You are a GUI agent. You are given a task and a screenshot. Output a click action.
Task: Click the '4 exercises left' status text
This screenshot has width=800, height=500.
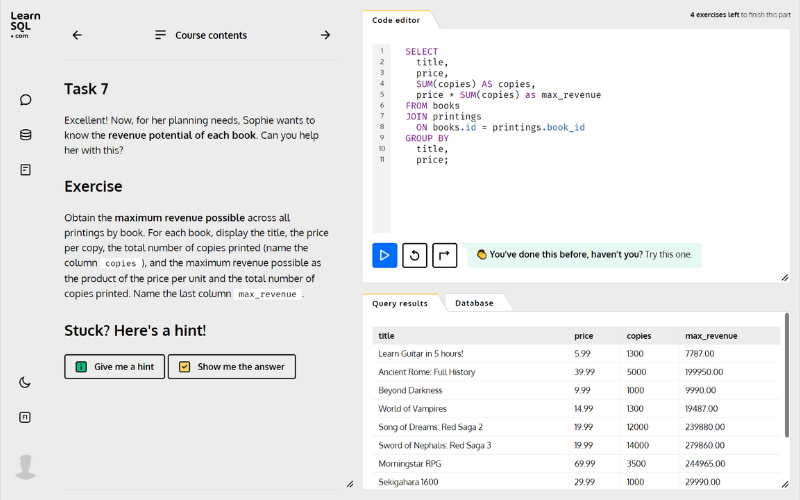point(714,15)
